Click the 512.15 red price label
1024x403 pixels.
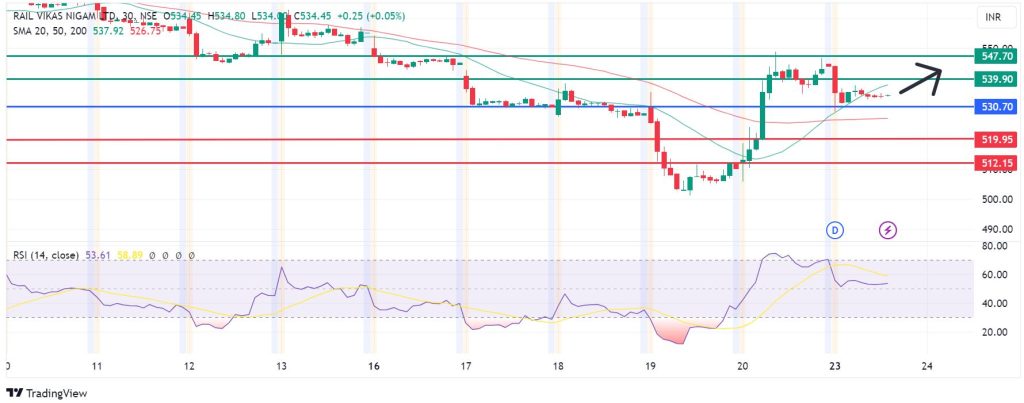pos(997,163)
